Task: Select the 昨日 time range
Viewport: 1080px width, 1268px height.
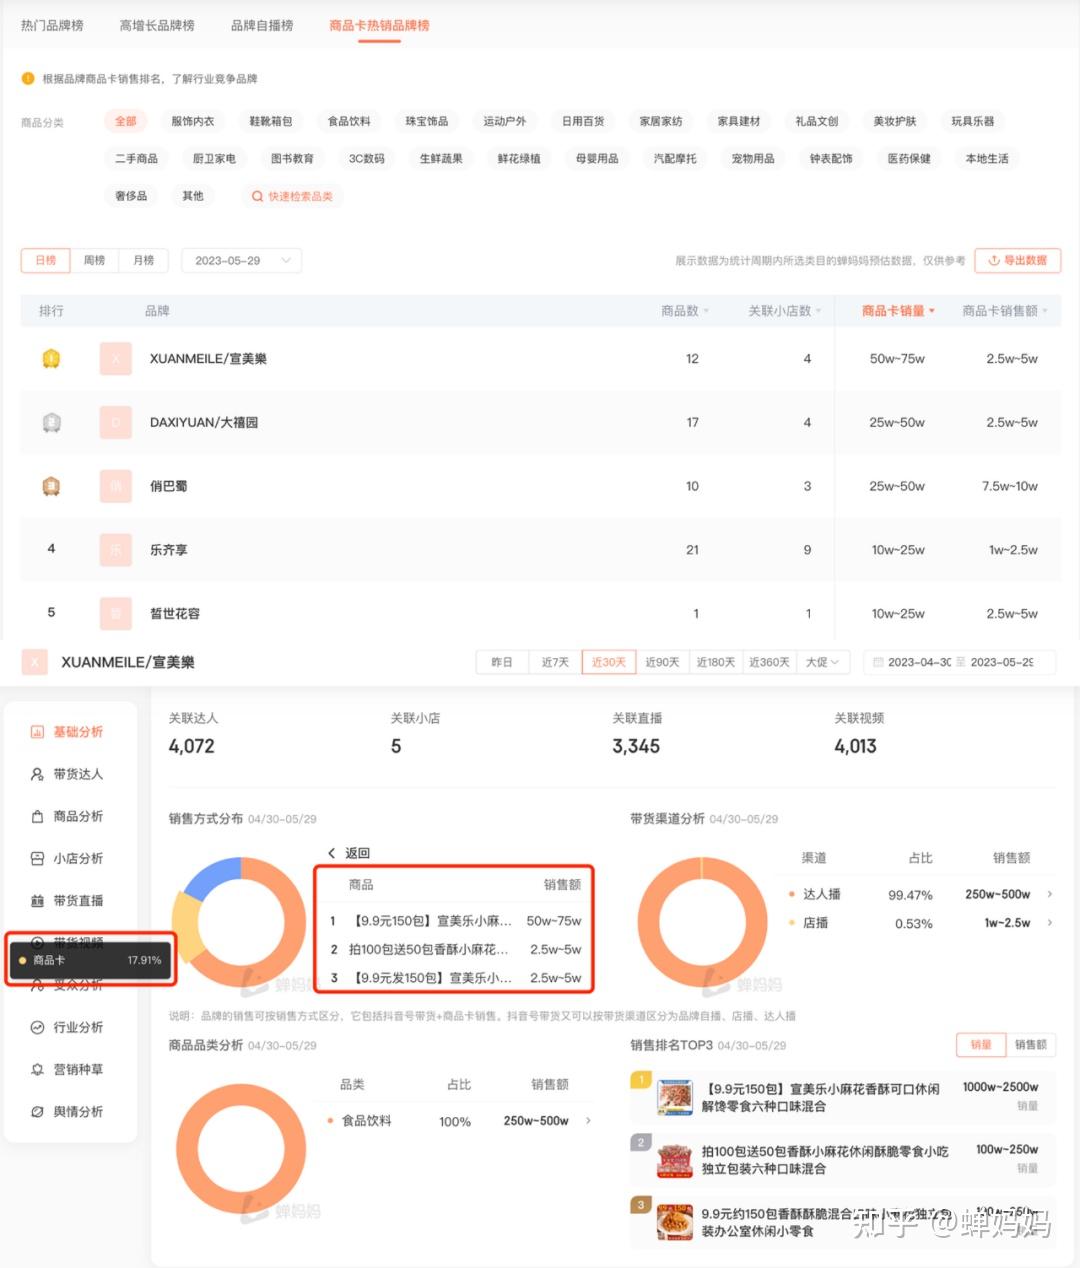Action: click(502, 662)
